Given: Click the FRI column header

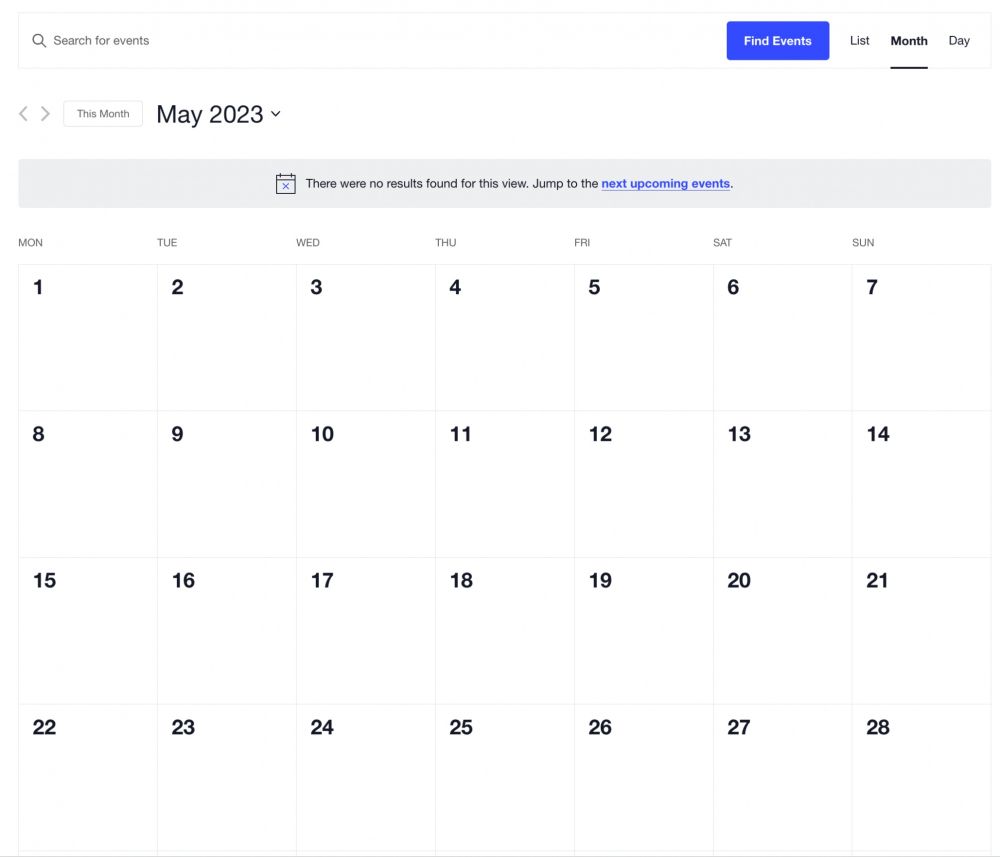Looking at the screenshot, I should coord(582,243).
